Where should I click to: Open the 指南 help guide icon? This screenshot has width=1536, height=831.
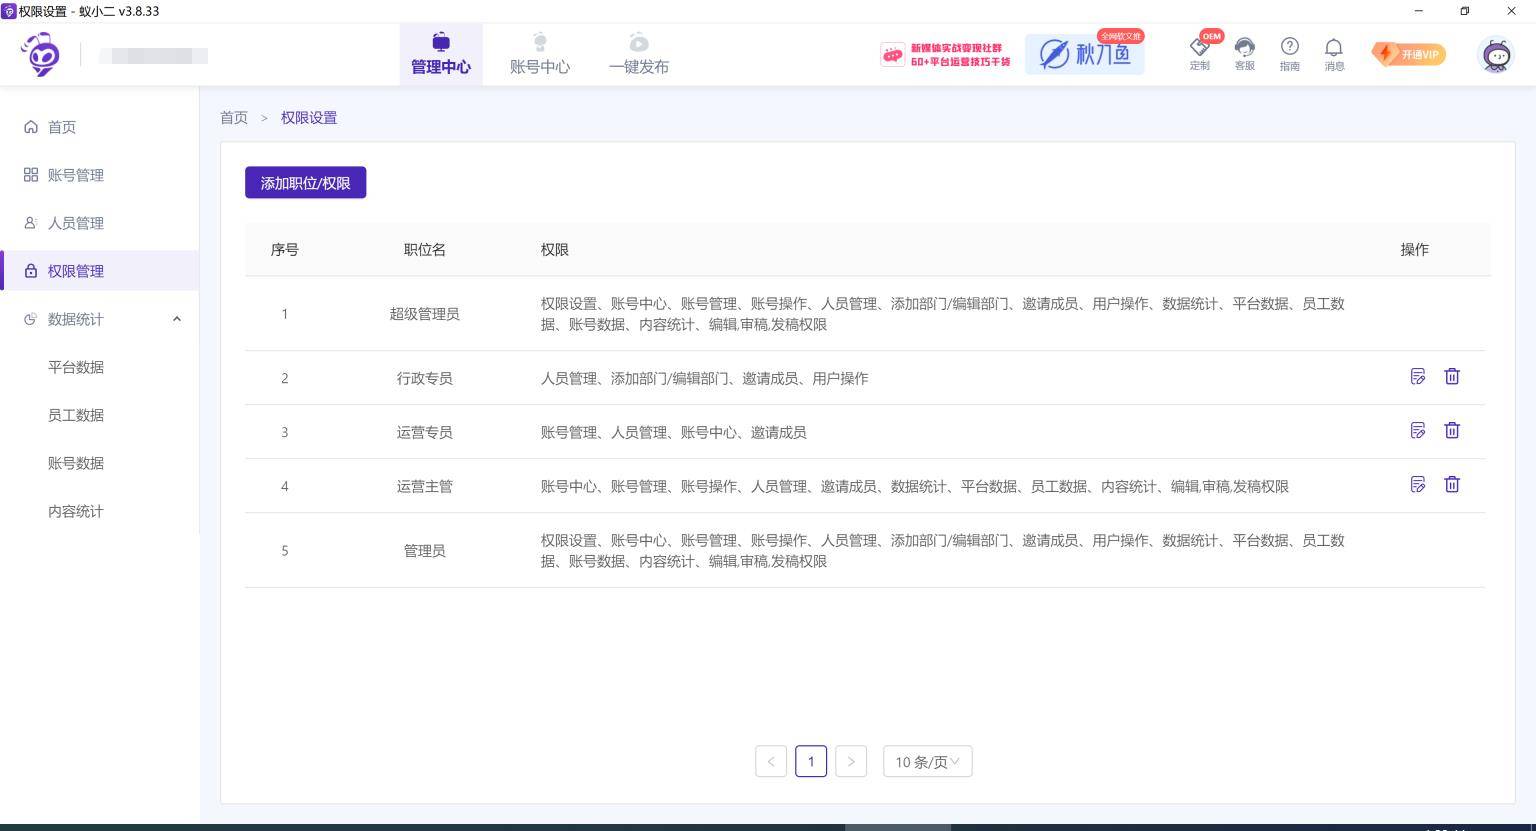click(1289, 54)
